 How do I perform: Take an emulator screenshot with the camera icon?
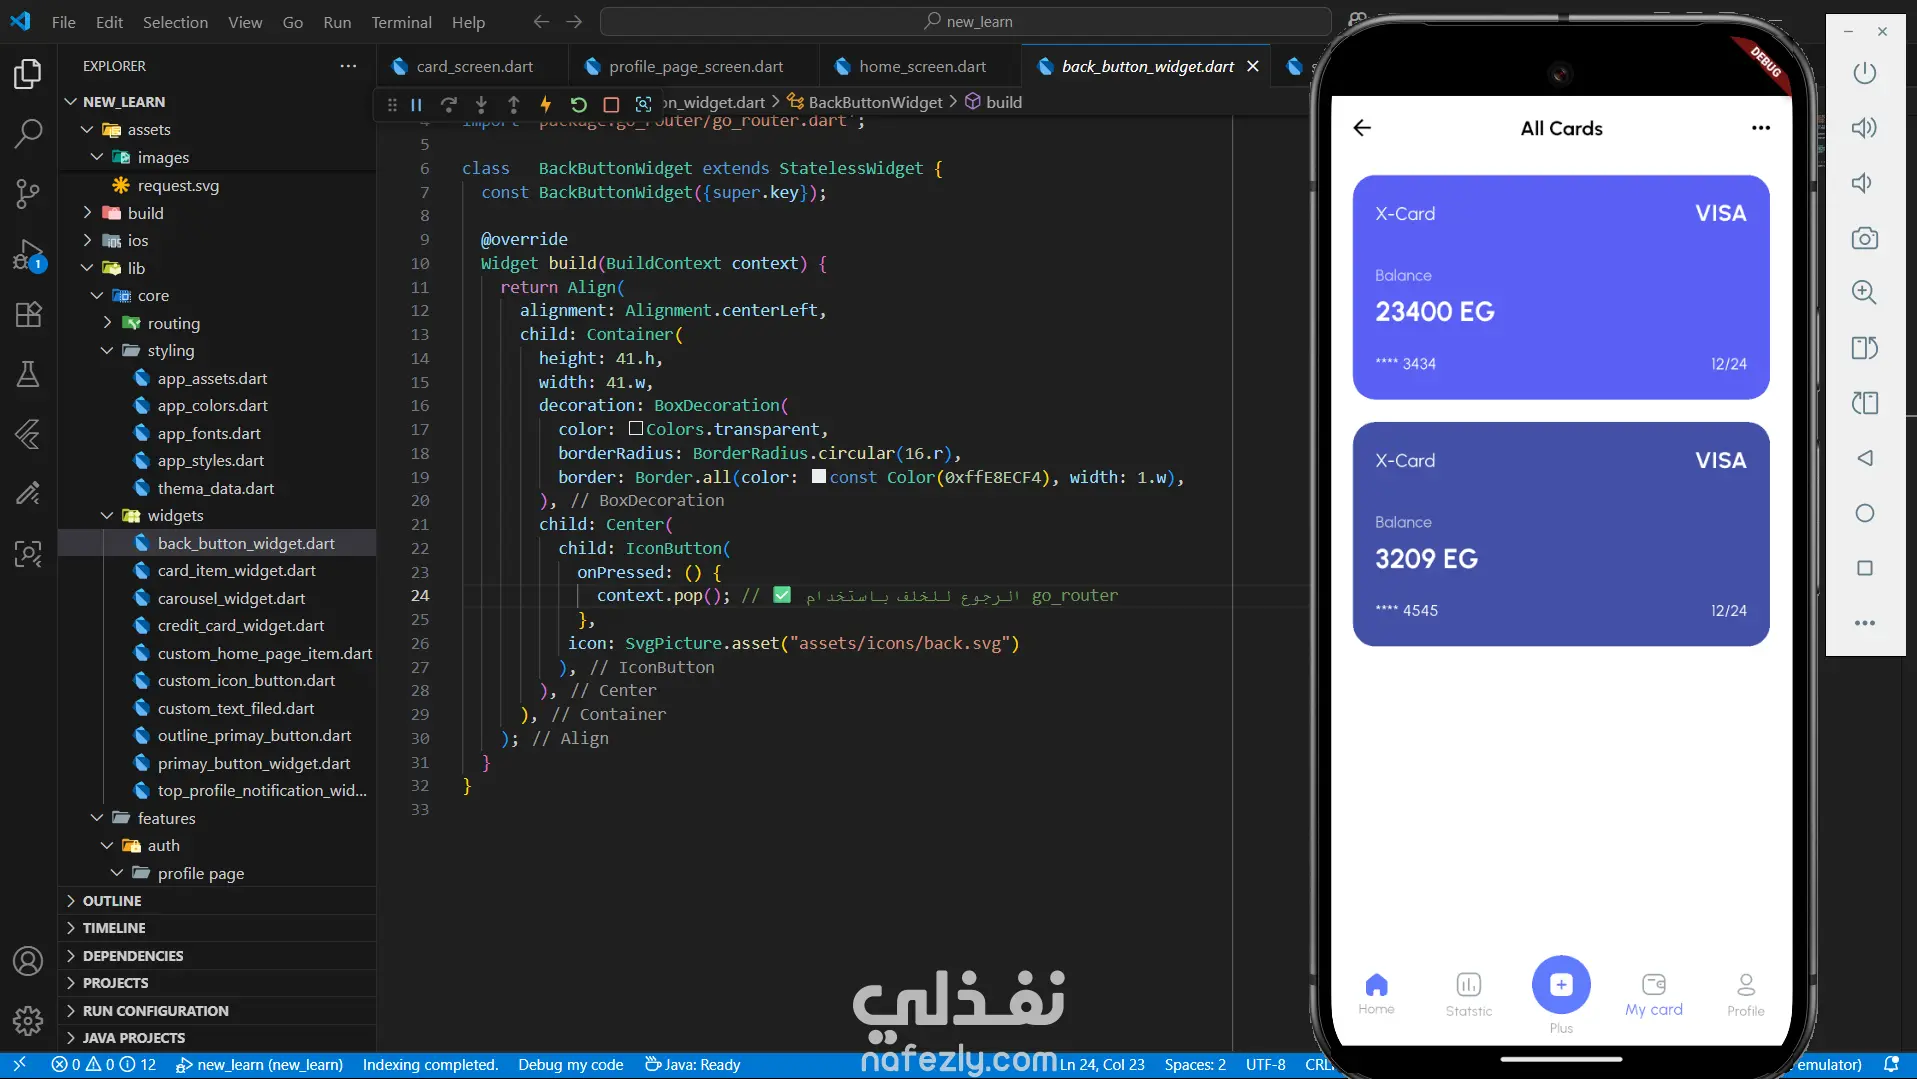point(1864,238)
